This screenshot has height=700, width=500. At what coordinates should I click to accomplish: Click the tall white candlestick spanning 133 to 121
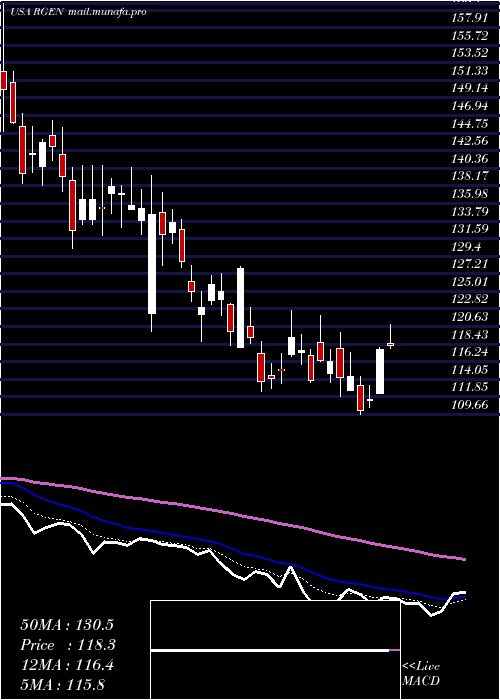coord(152,264)
